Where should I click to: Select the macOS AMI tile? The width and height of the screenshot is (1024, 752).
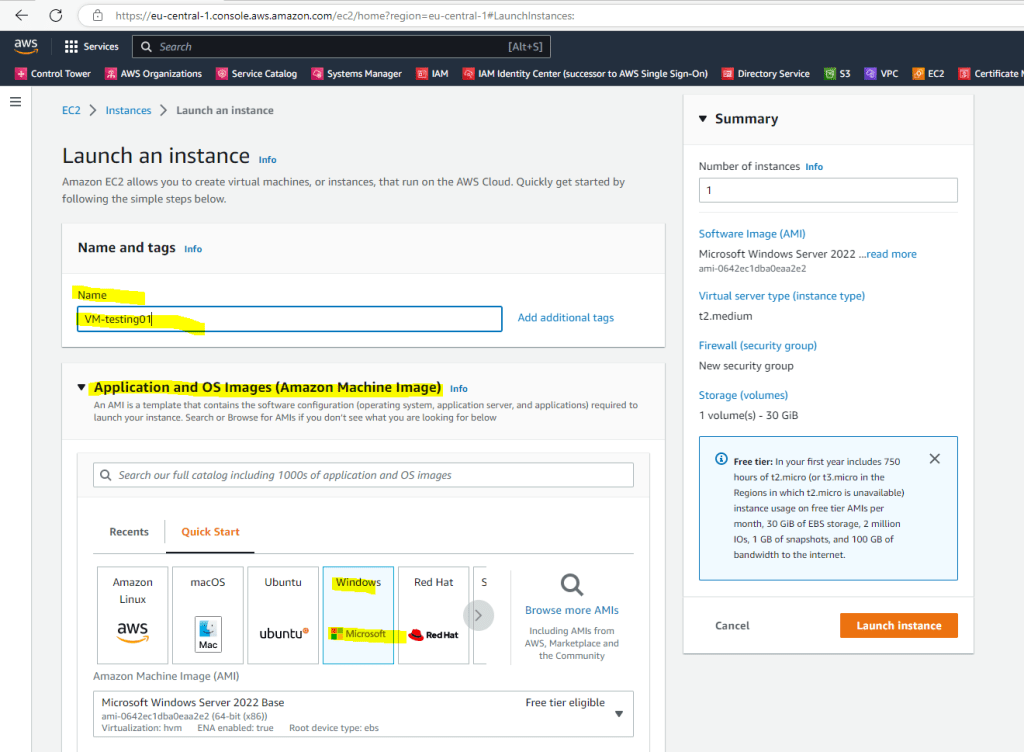208,615
